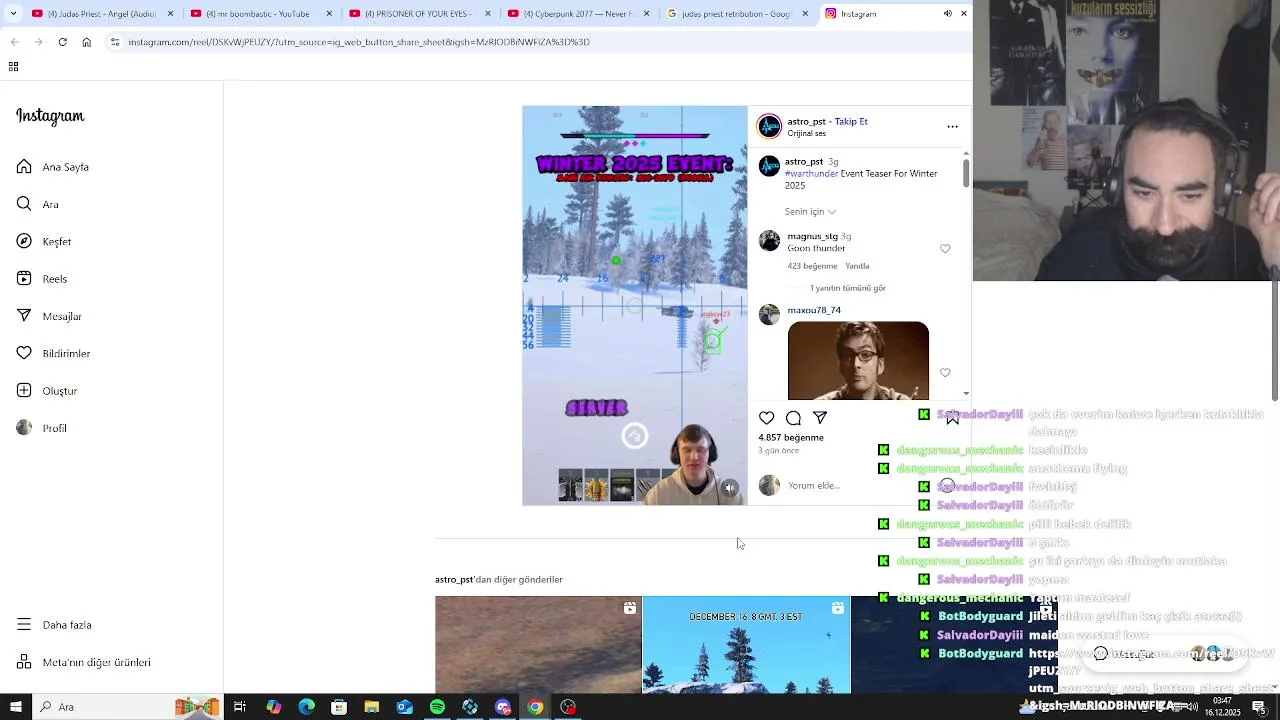Open the post's three-dot options menu
This screenshot has width=1280, height=720.
coord(952,127)
